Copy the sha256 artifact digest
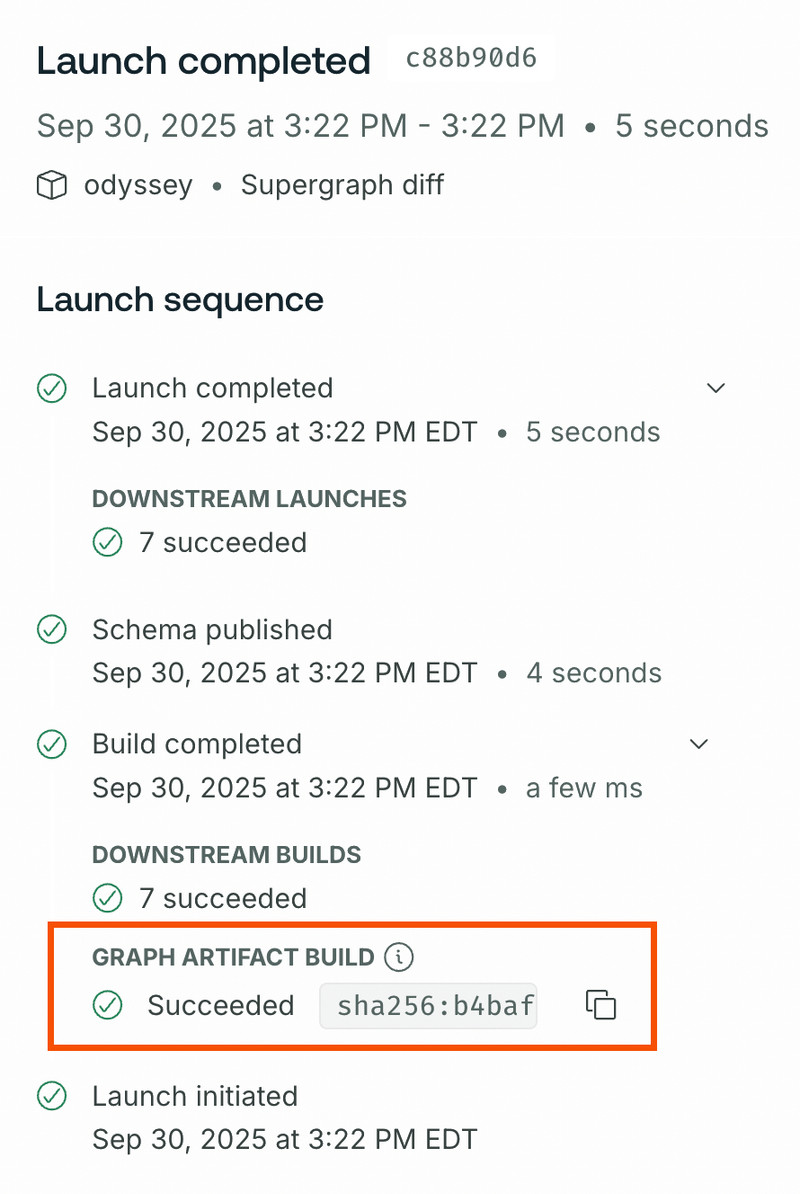Image resolution: width=800 pixels, height=1194 pixels. click(x=600, y=1005)
